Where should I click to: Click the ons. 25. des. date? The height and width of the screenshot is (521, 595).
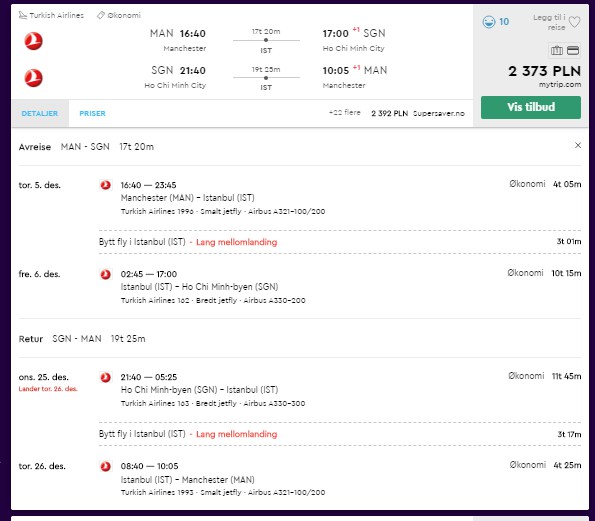point(44,377)
